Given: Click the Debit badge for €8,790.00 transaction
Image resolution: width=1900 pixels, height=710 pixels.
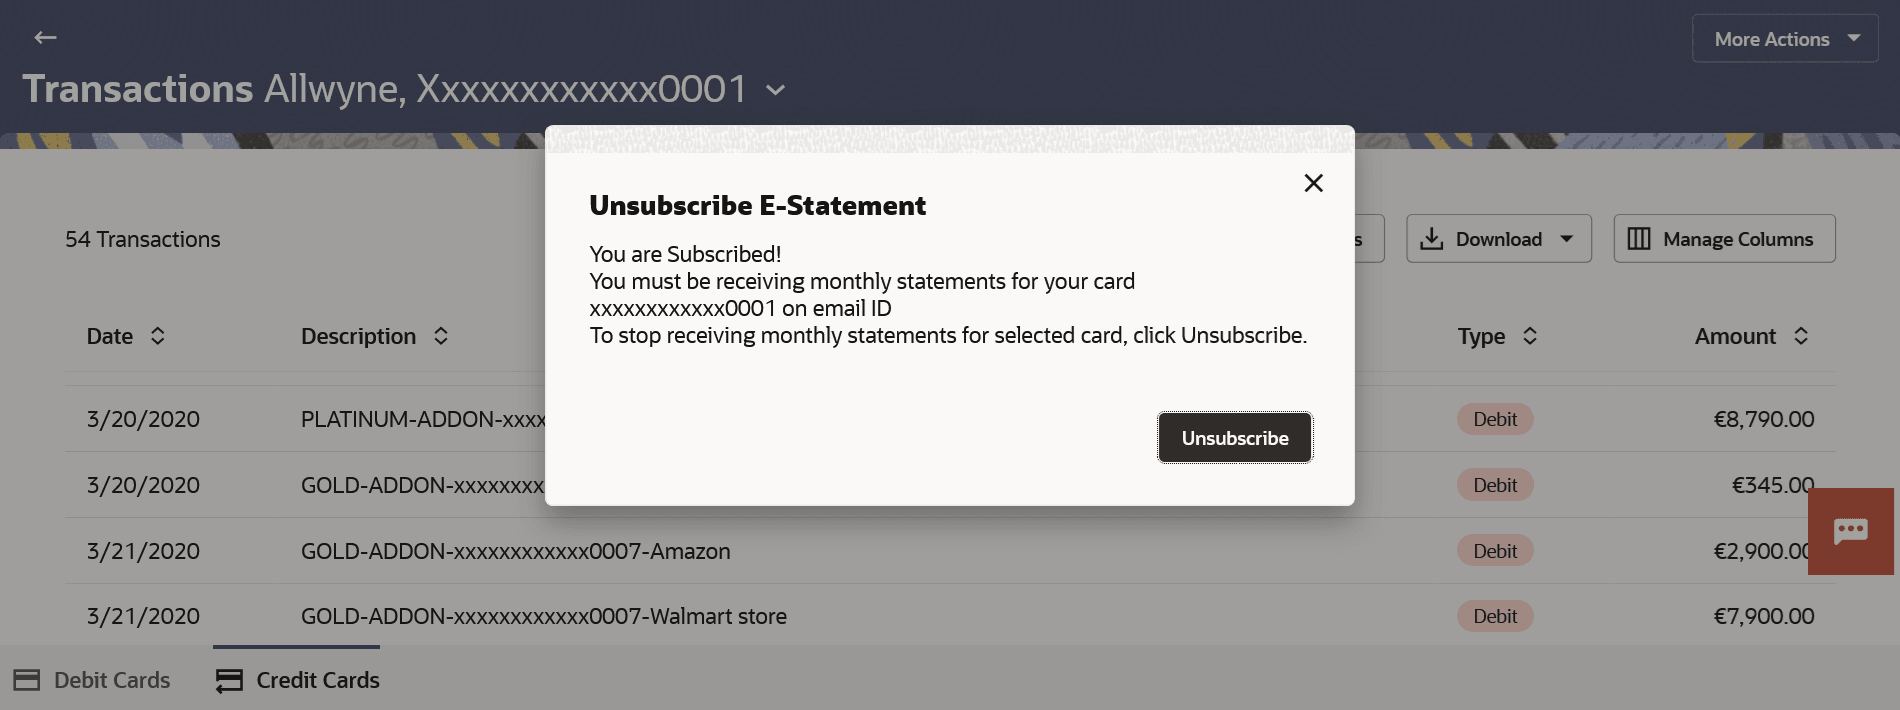Looking at the screenshot, I should click(x=1494, y=419).
